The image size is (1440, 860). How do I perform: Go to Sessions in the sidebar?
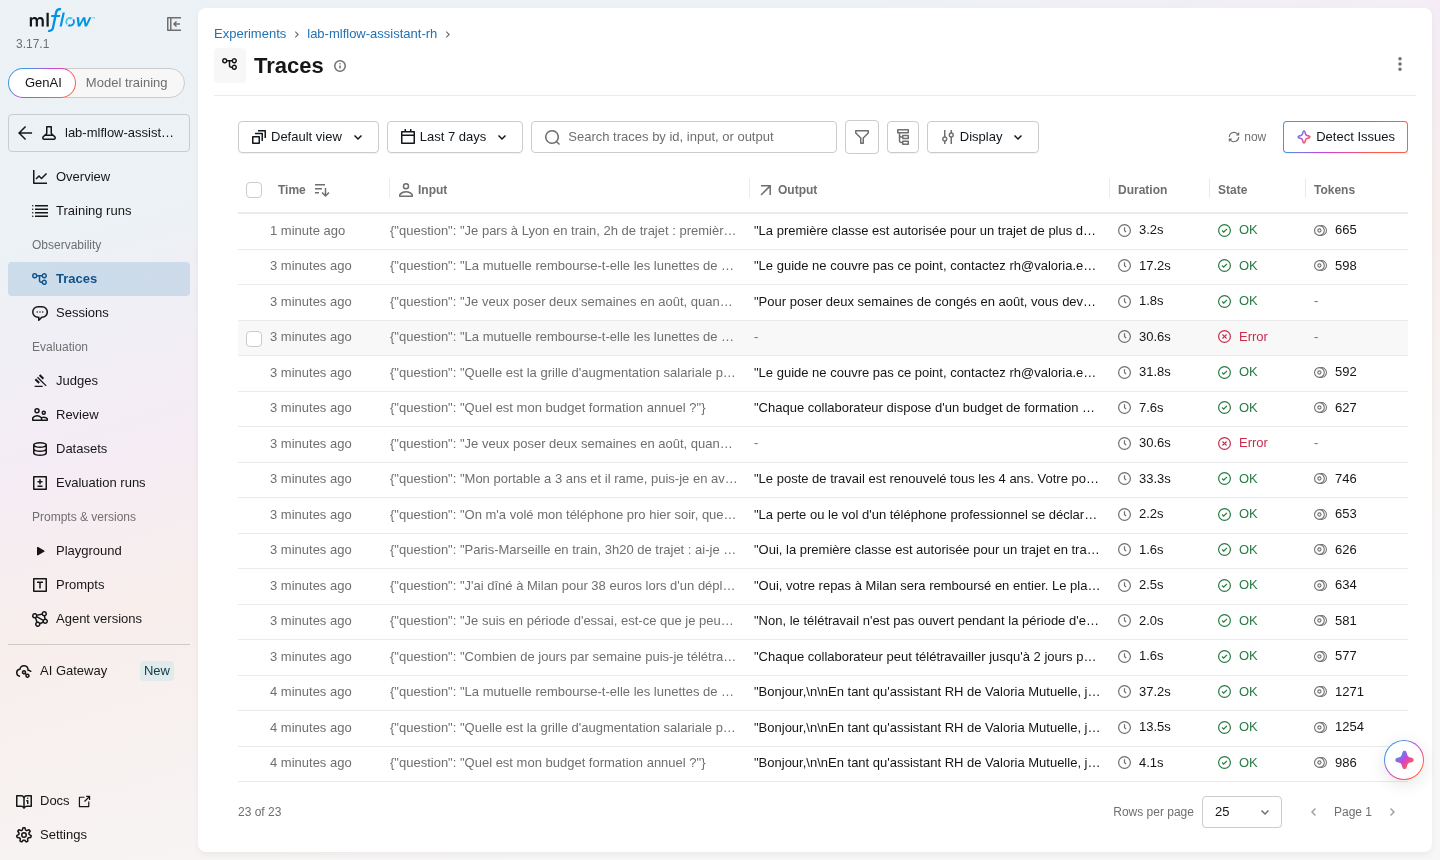tap(98, 313)
